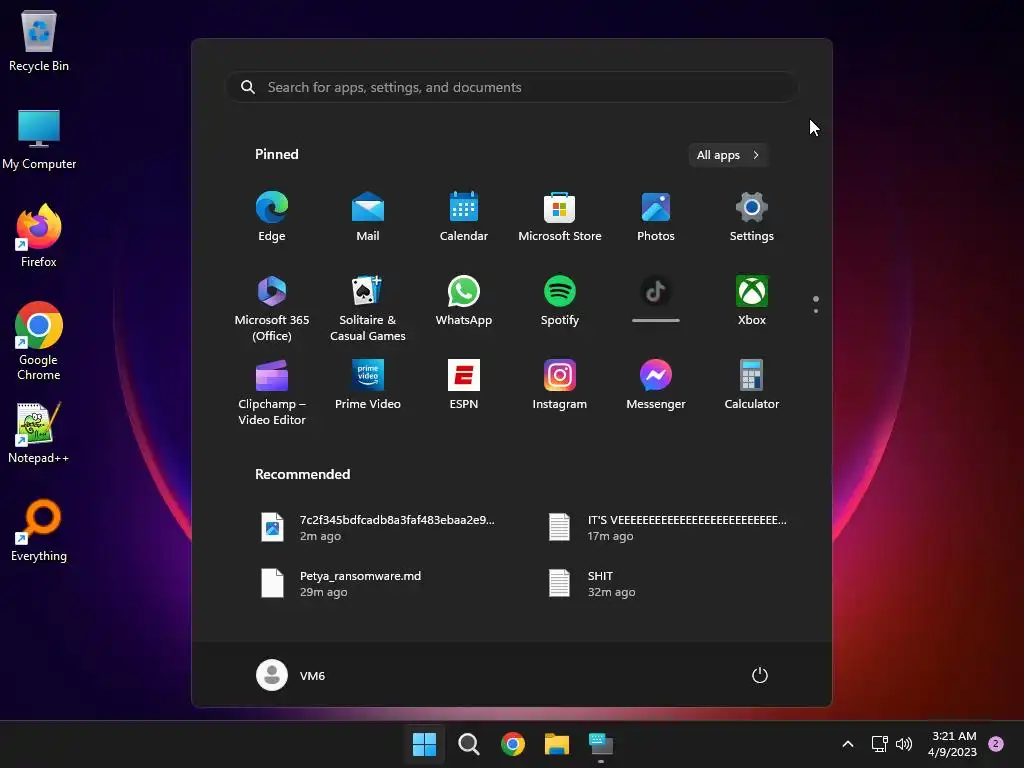Go to next page of pinned apps
1024x768 pixels.
pos(816,311)
